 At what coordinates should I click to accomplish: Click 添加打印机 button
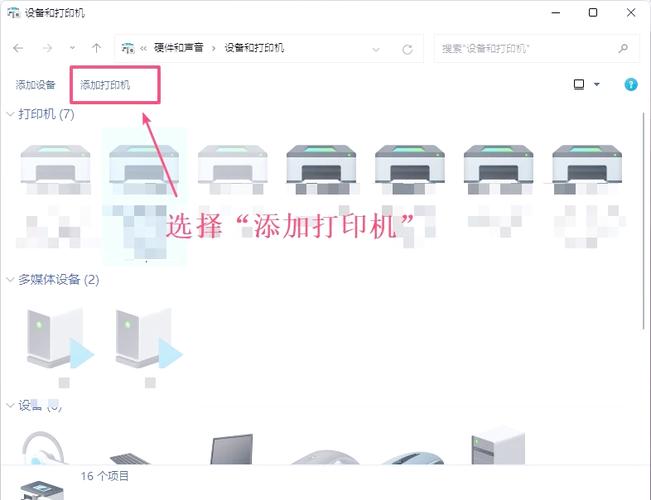coord(105,85)
